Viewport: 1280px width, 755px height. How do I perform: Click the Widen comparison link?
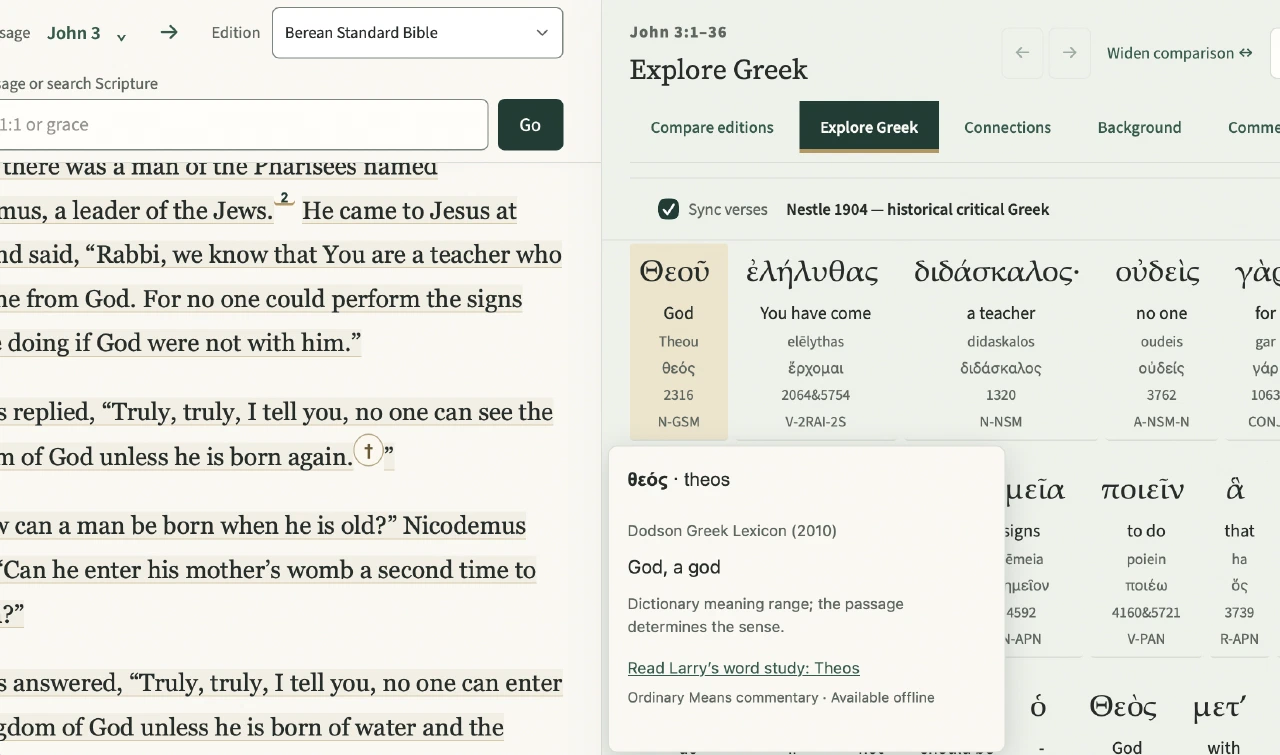1180,53
